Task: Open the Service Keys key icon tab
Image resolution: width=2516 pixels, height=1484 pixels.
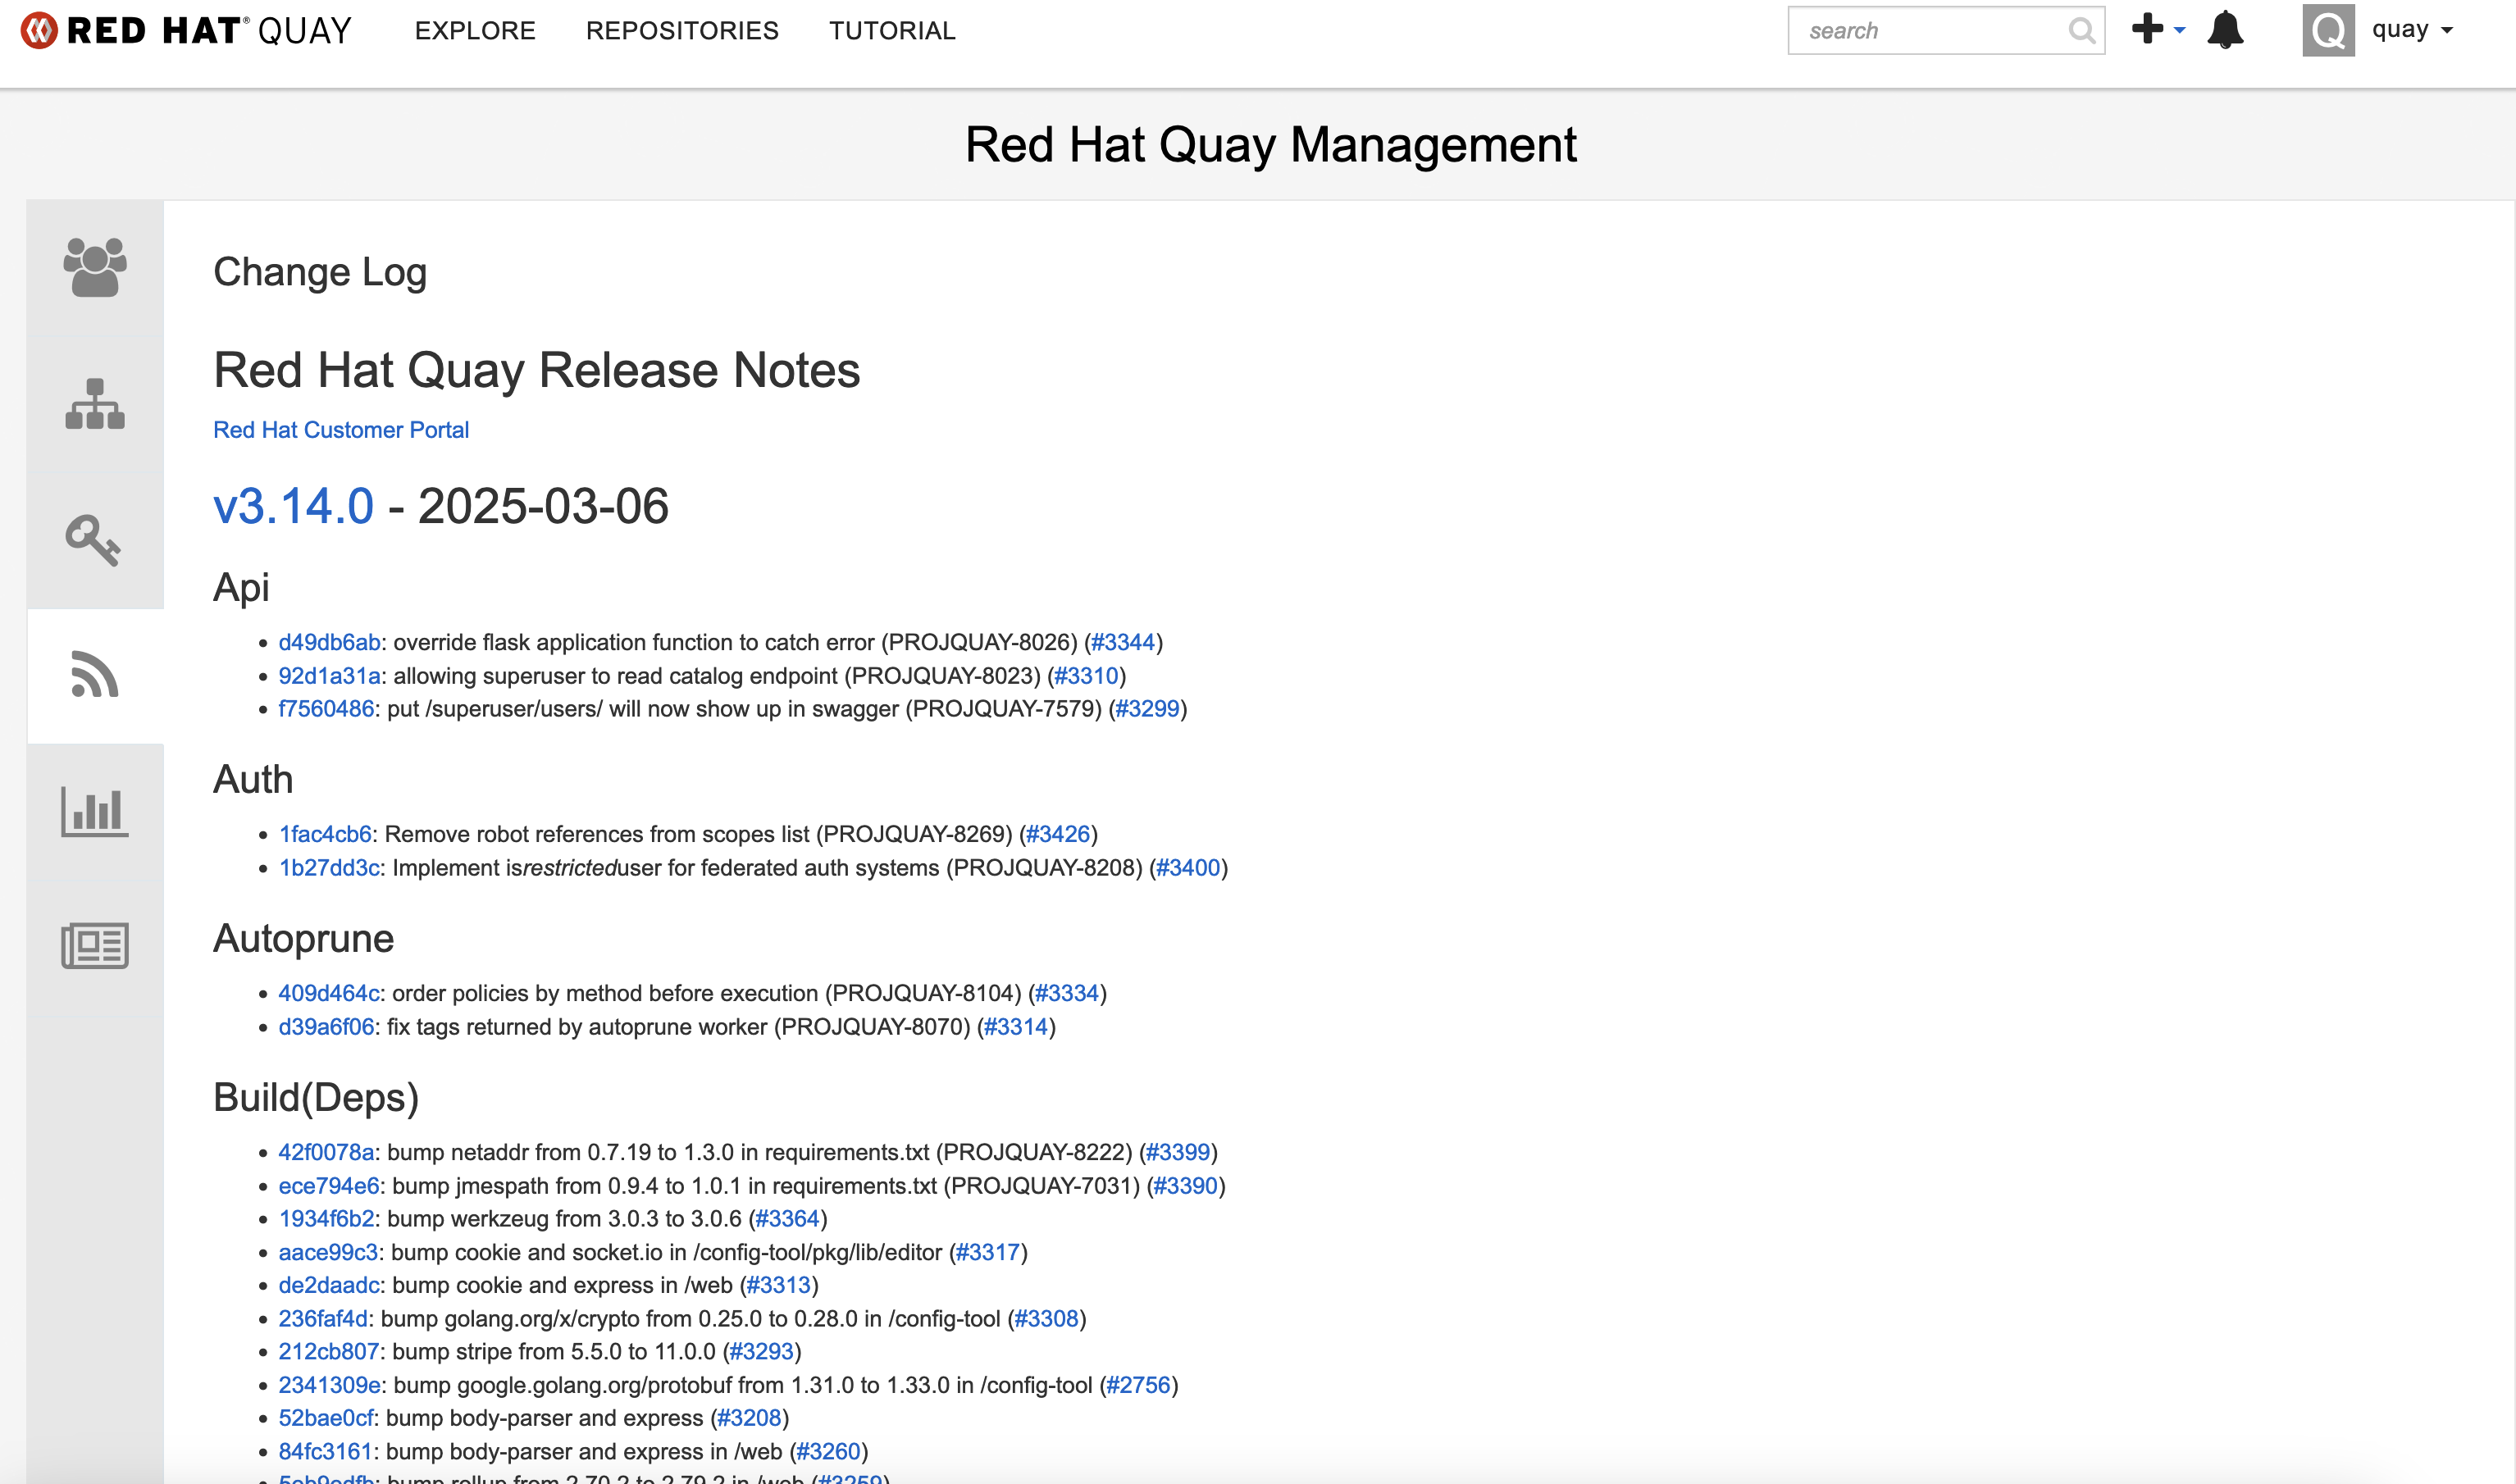Action: (95, 540)
